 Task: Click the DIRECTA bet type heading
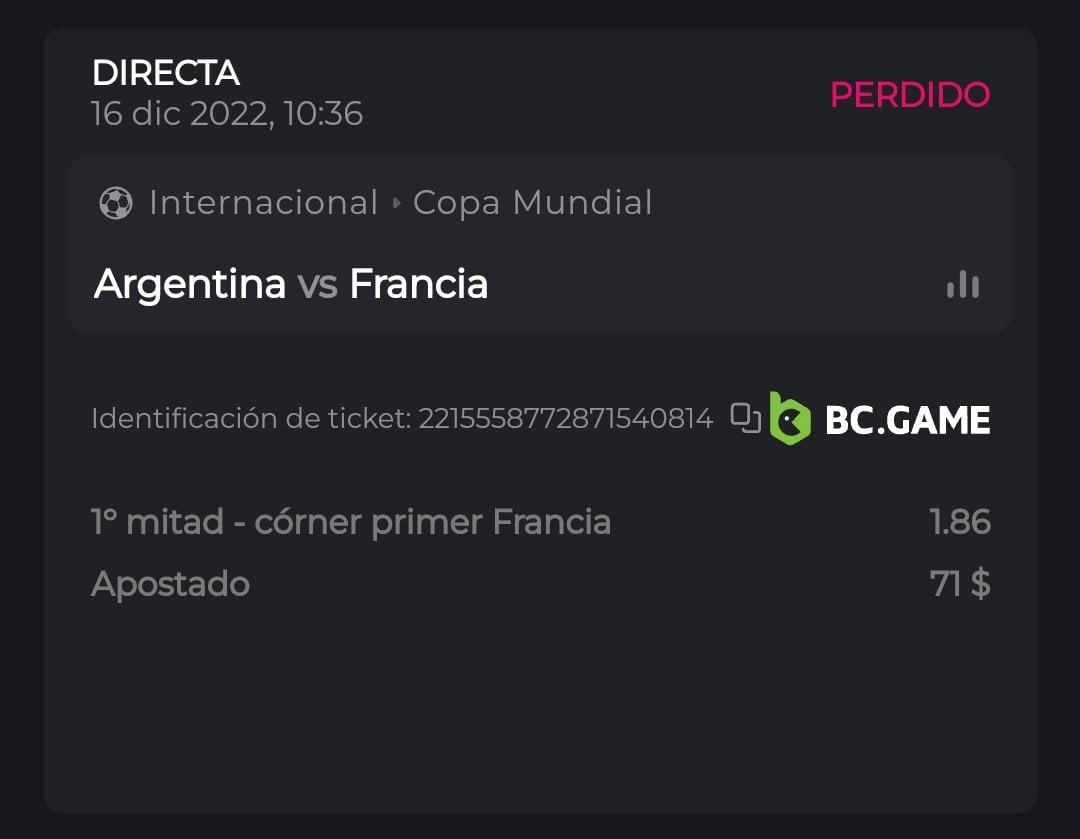pyautogui.click(x=166, y=73)
